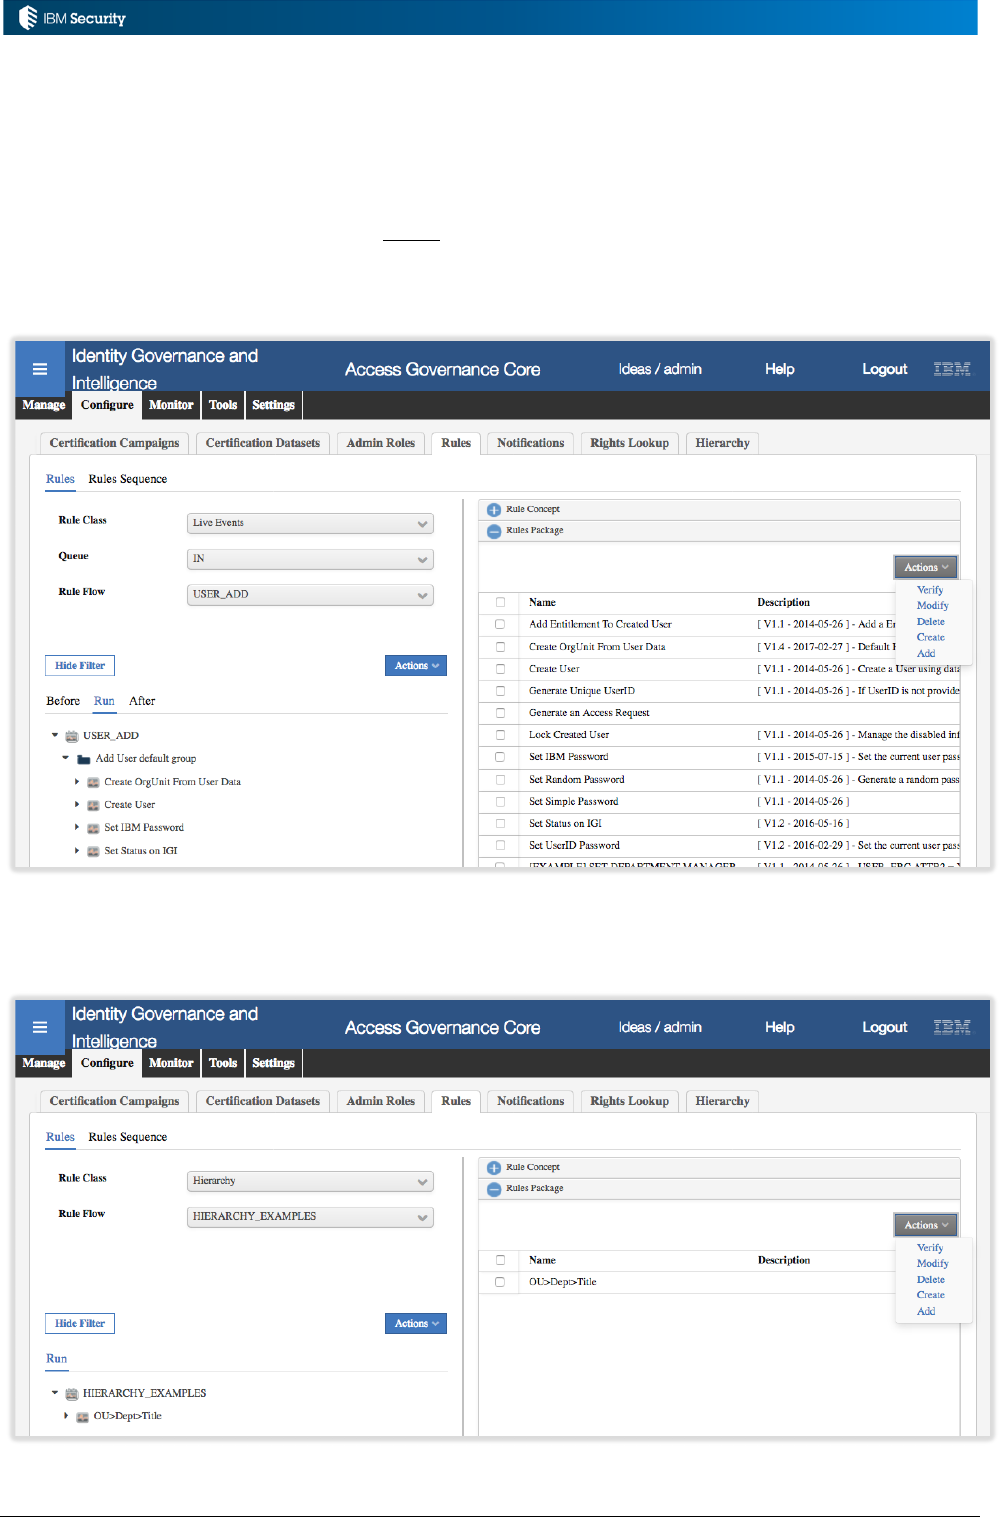The image size is (1001, 1517).
Task: Click the Name column header in the Hierarchy window table
Action: coord(542,1260)
